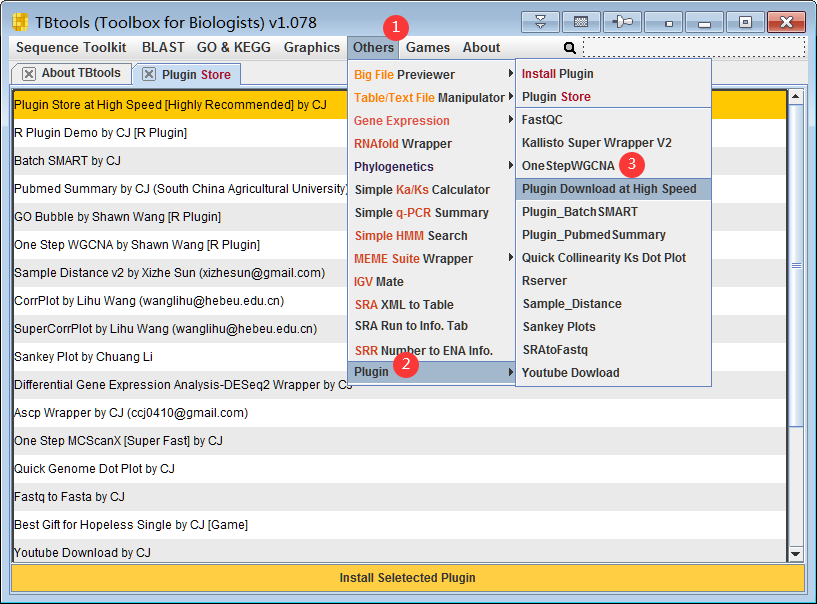Open the GO & KEGG menu
Viewport: 817px width, 604px height.
coord(233,47)
